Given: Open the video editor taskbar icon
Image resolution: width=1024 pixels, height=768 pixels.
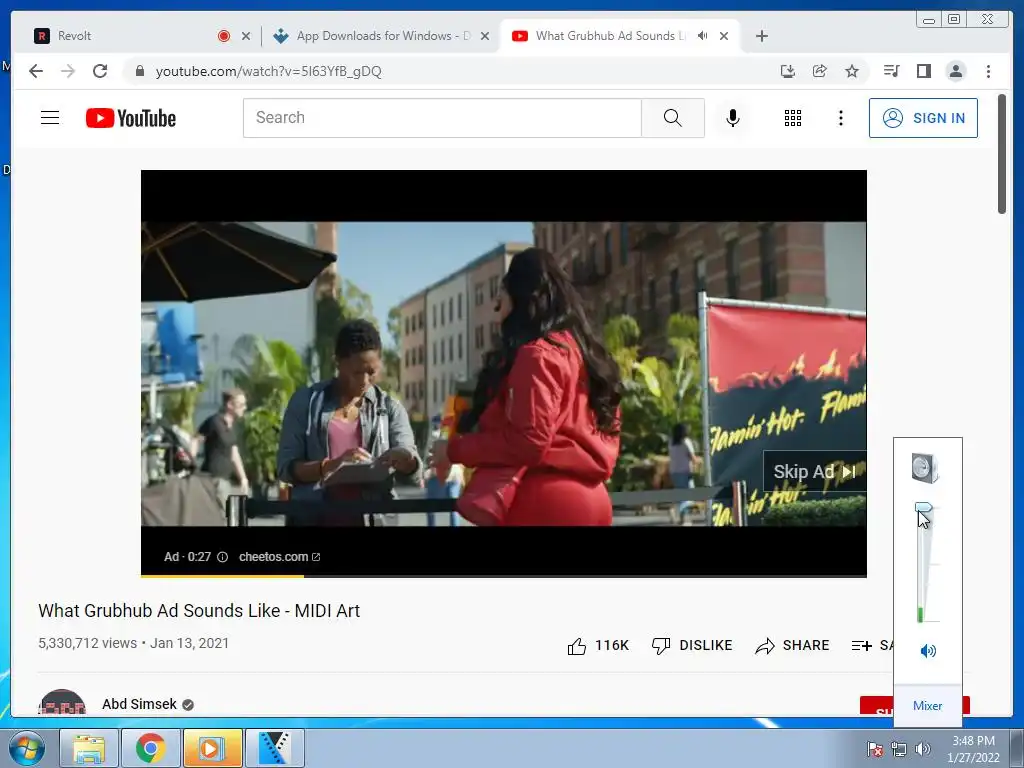Looking at the screenshot, I should [274, 748].
